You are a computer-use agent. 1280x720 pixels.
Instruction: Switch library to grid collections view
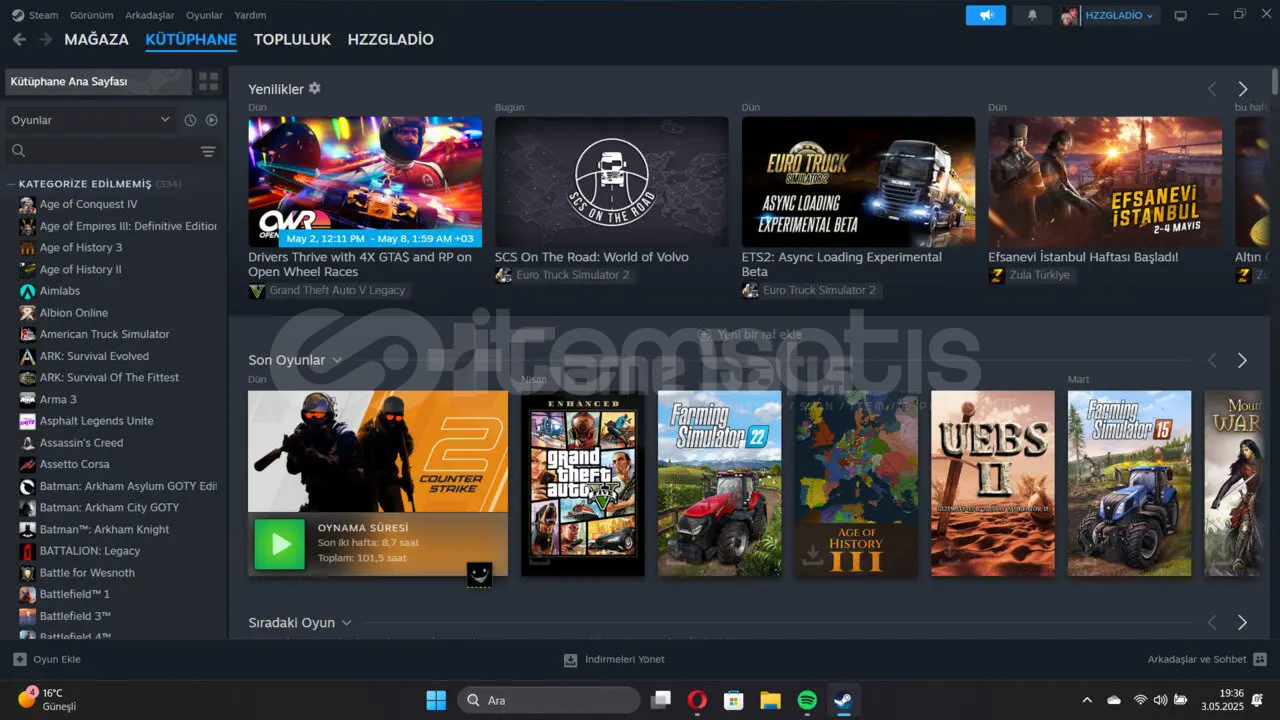point(208,81)
